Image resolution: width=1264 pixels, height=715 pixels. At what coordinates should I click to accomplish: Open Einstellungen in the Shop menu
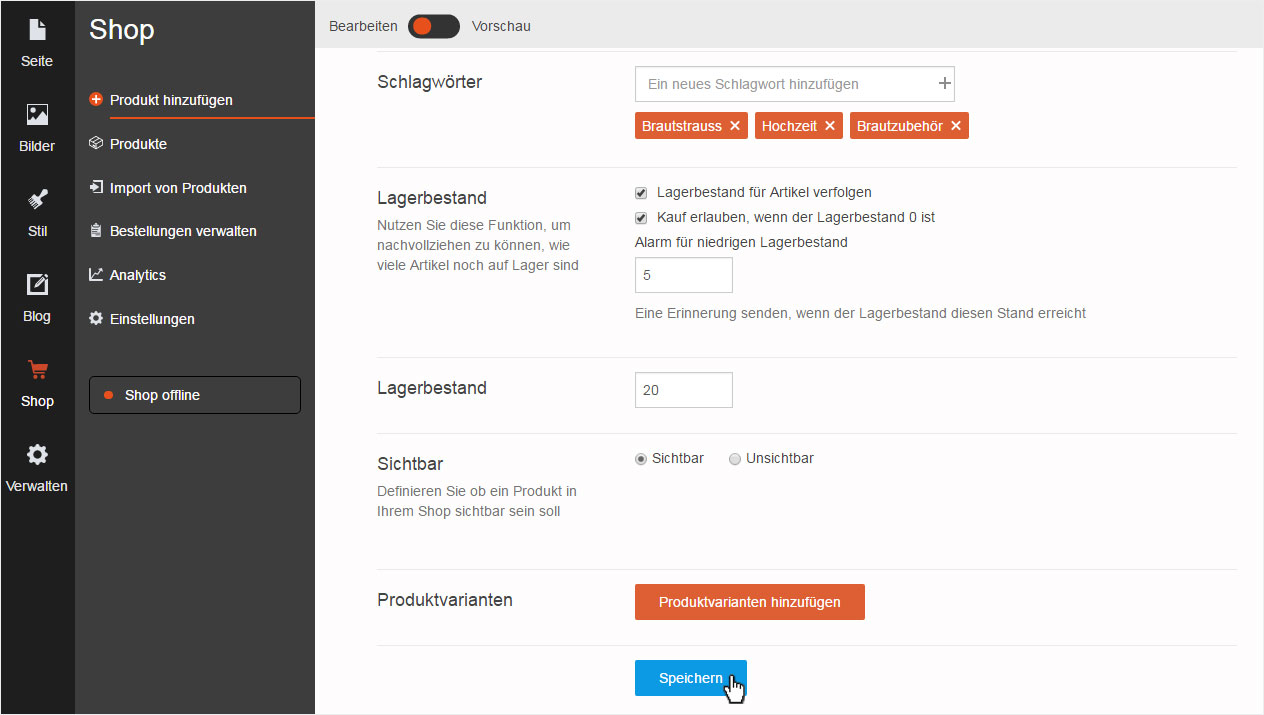click(x=152, y=319)
